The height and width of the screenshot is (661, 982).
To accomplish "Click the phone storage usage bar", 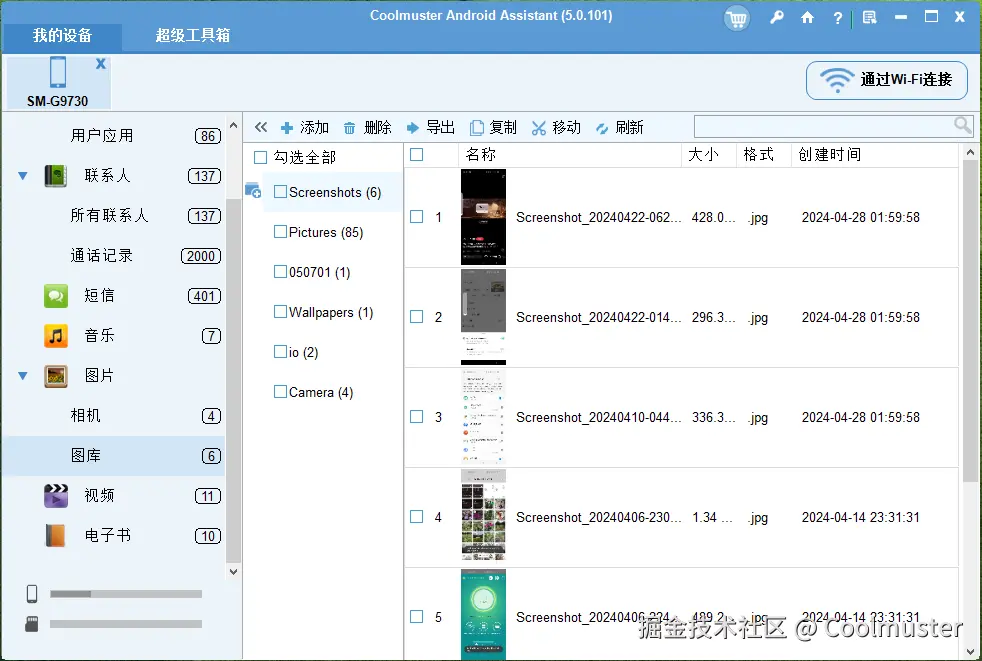I will [x=125, y=593].
